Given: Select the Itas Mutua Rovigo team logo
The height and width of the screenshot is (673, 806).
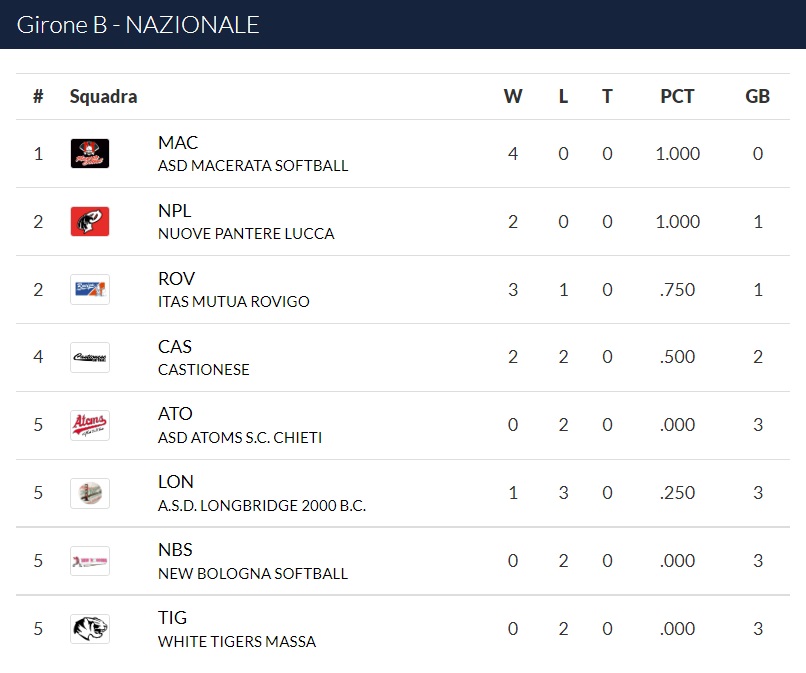Looking at the screenshot, I should tap(90, 289).
